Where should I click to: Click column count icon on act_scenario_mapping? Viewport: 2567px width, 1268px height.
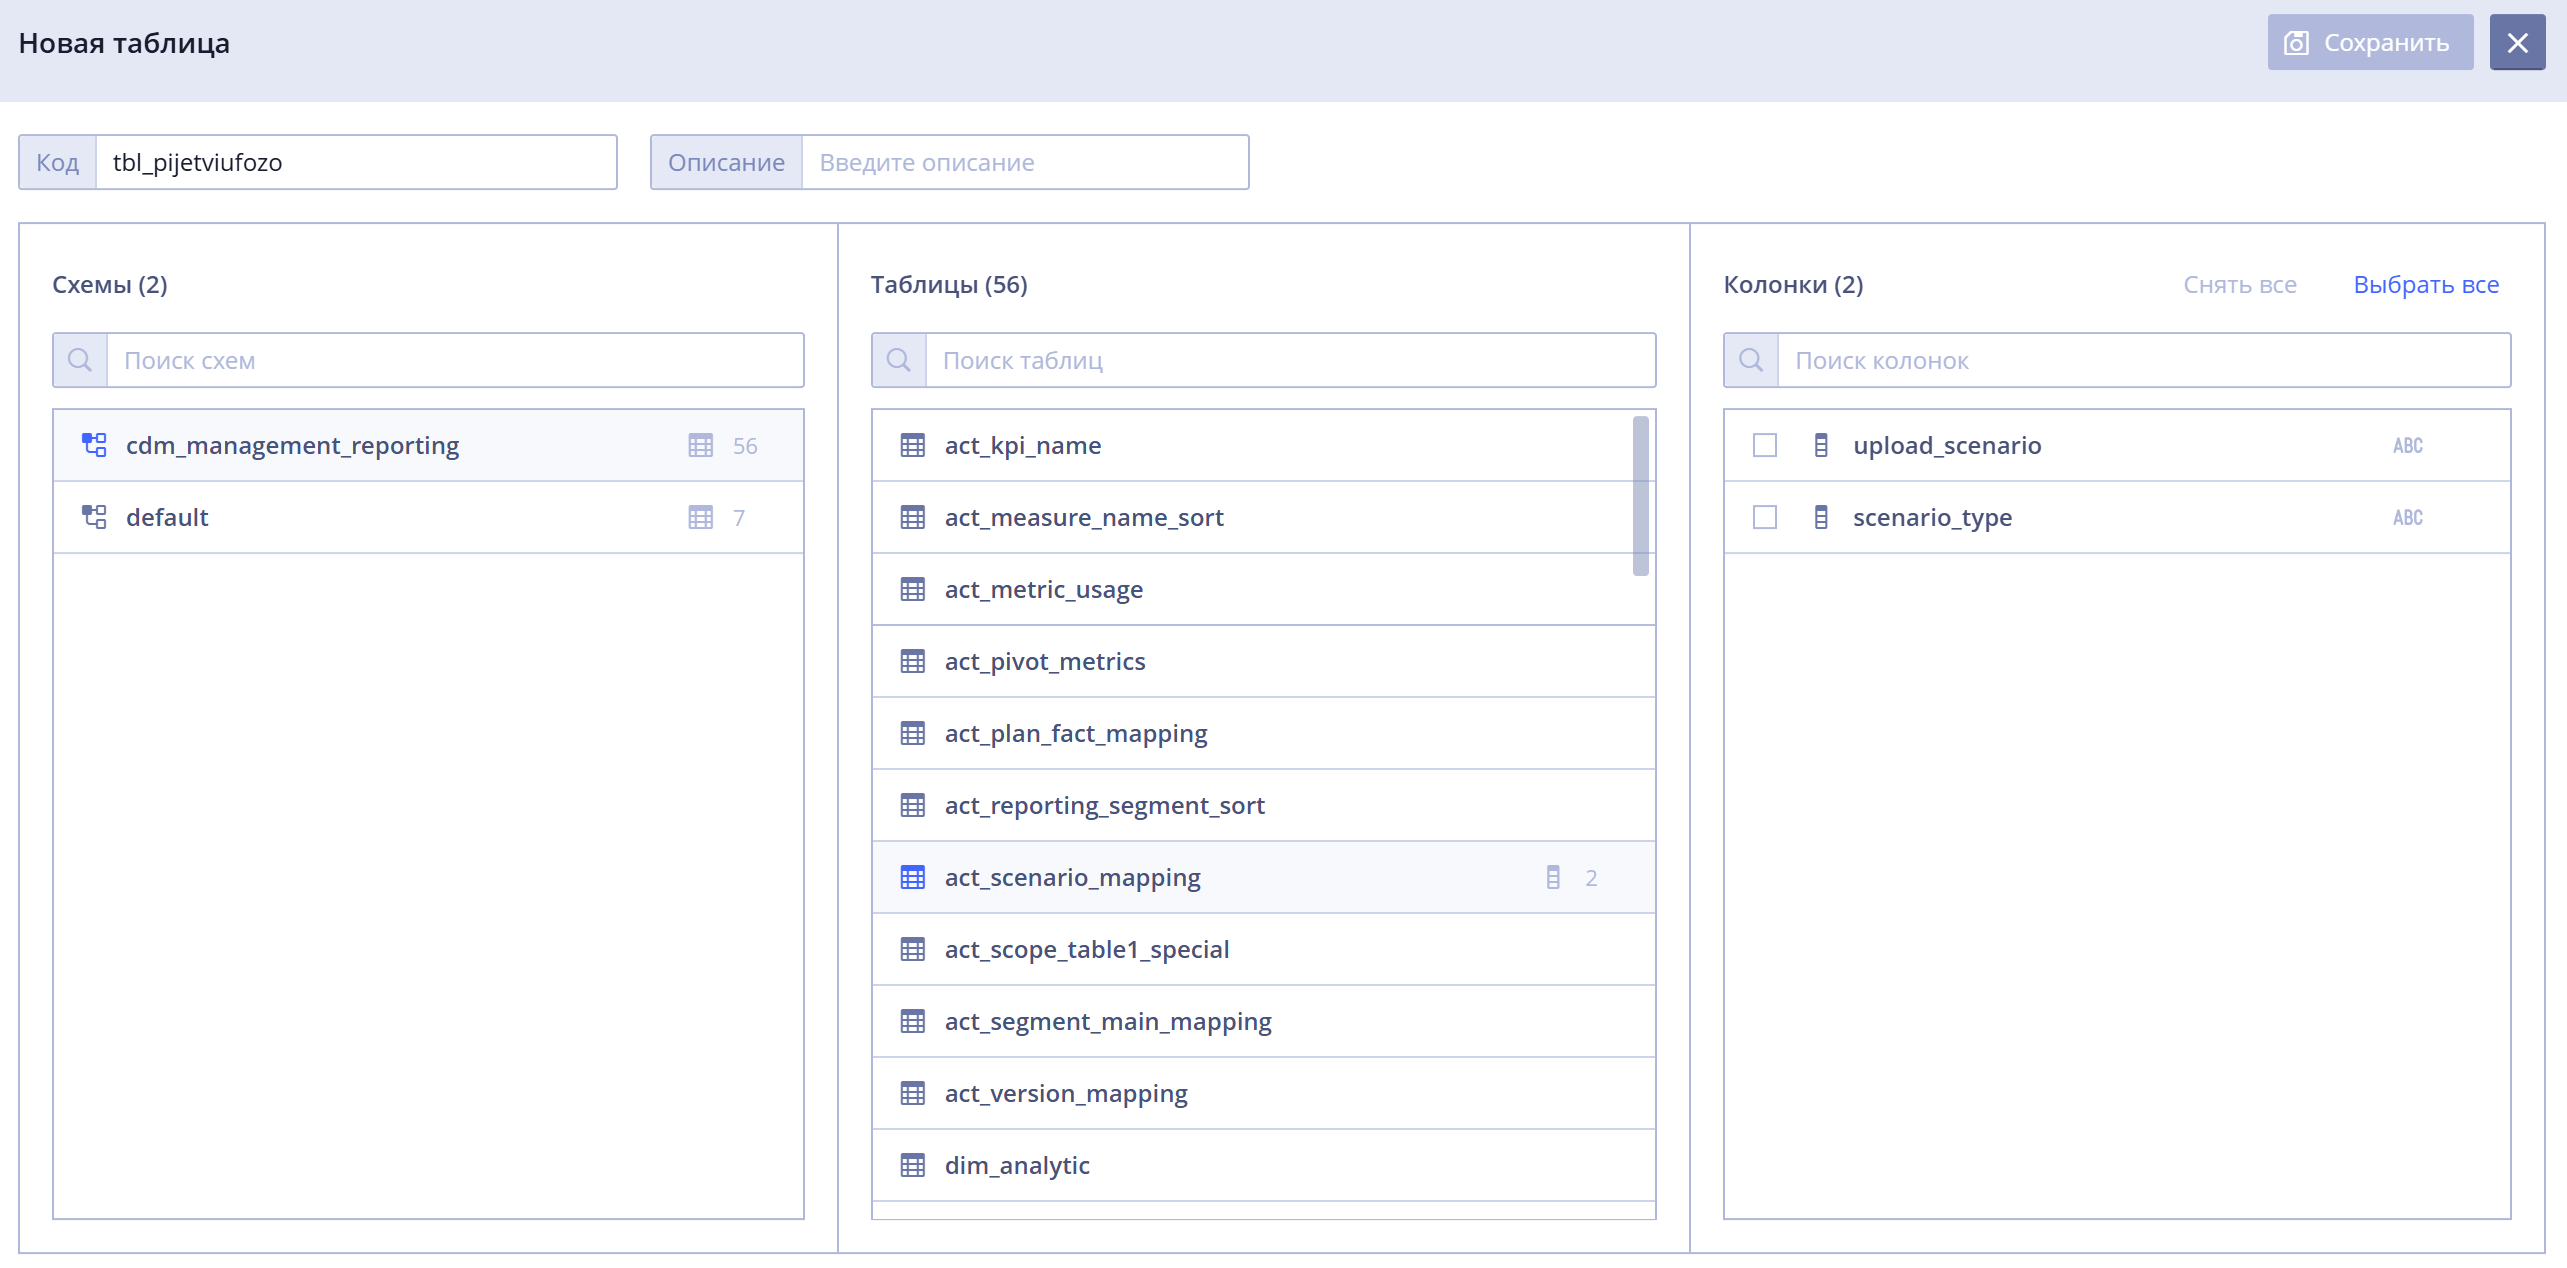point(1552,877)
